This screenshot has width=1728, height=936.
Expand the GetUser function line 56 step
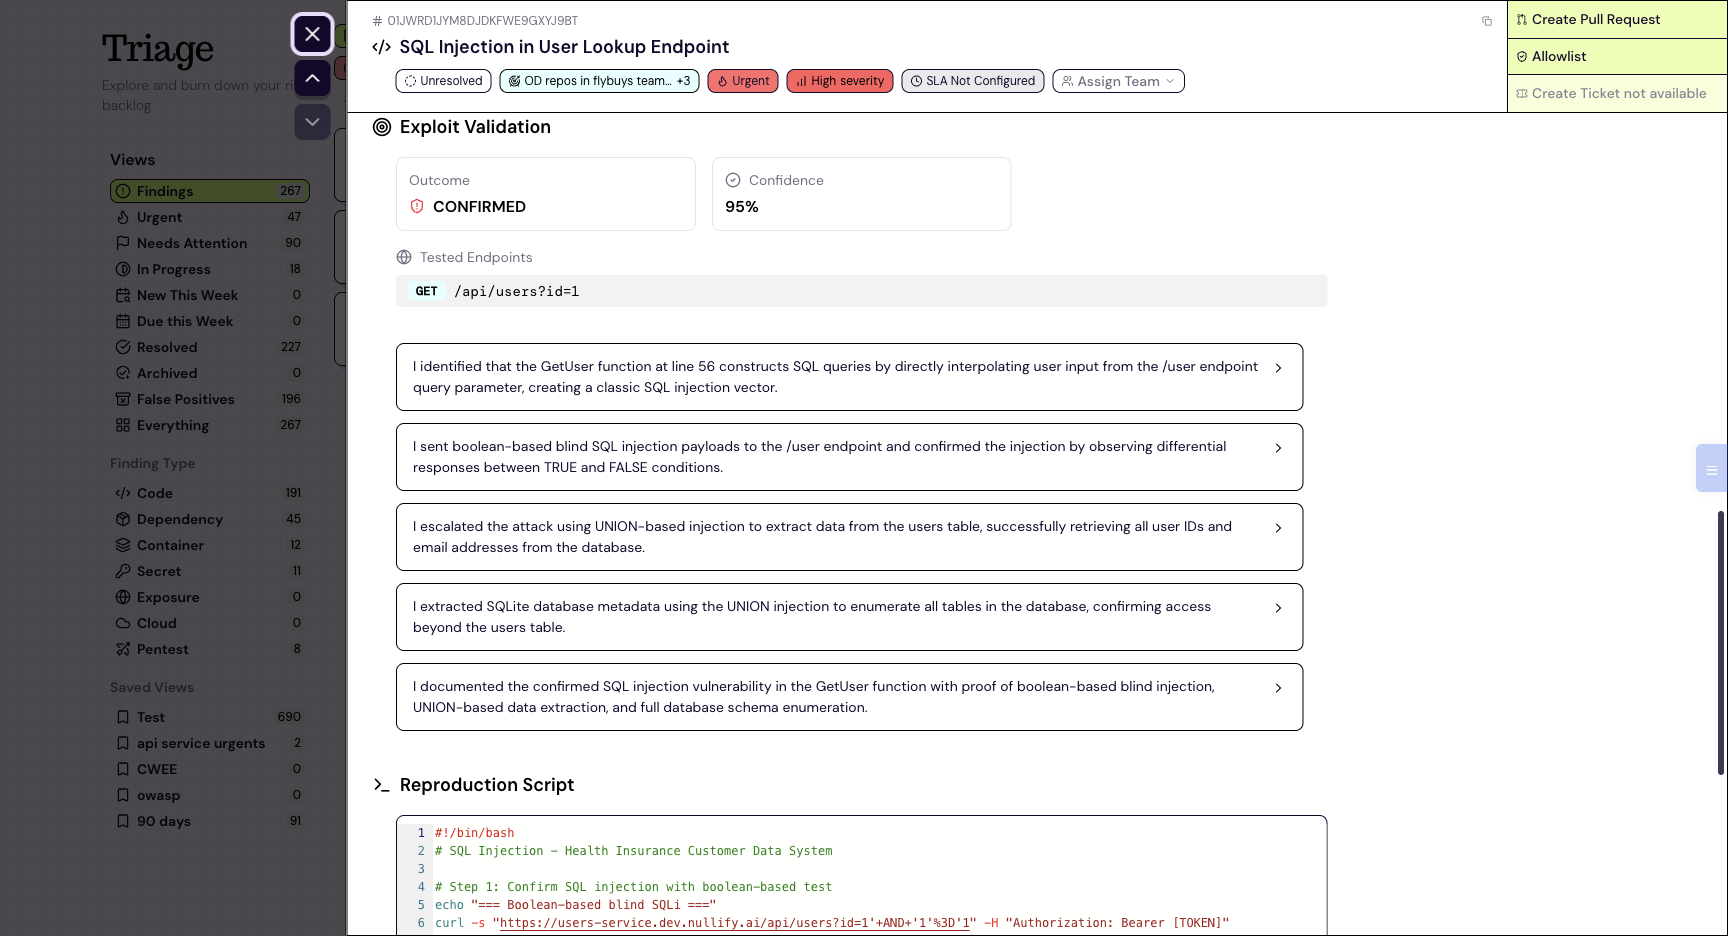[849, 377]
